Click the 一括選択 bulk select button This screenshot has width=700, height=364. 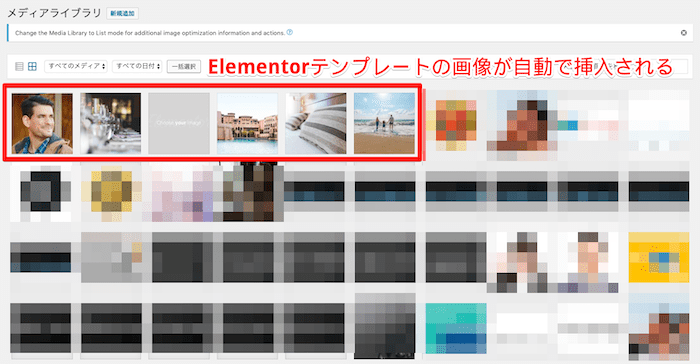[184, 67]
